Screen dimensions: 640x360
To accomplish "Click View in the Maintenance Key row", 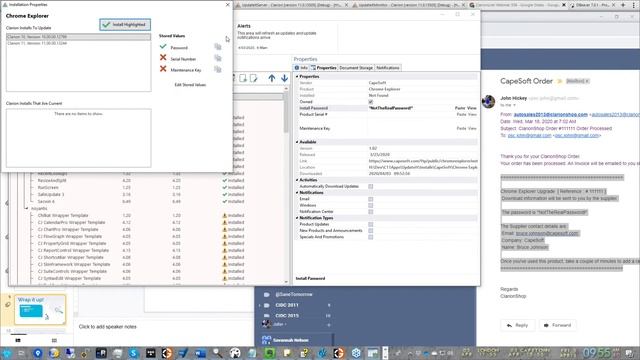I will coord(472,128).
